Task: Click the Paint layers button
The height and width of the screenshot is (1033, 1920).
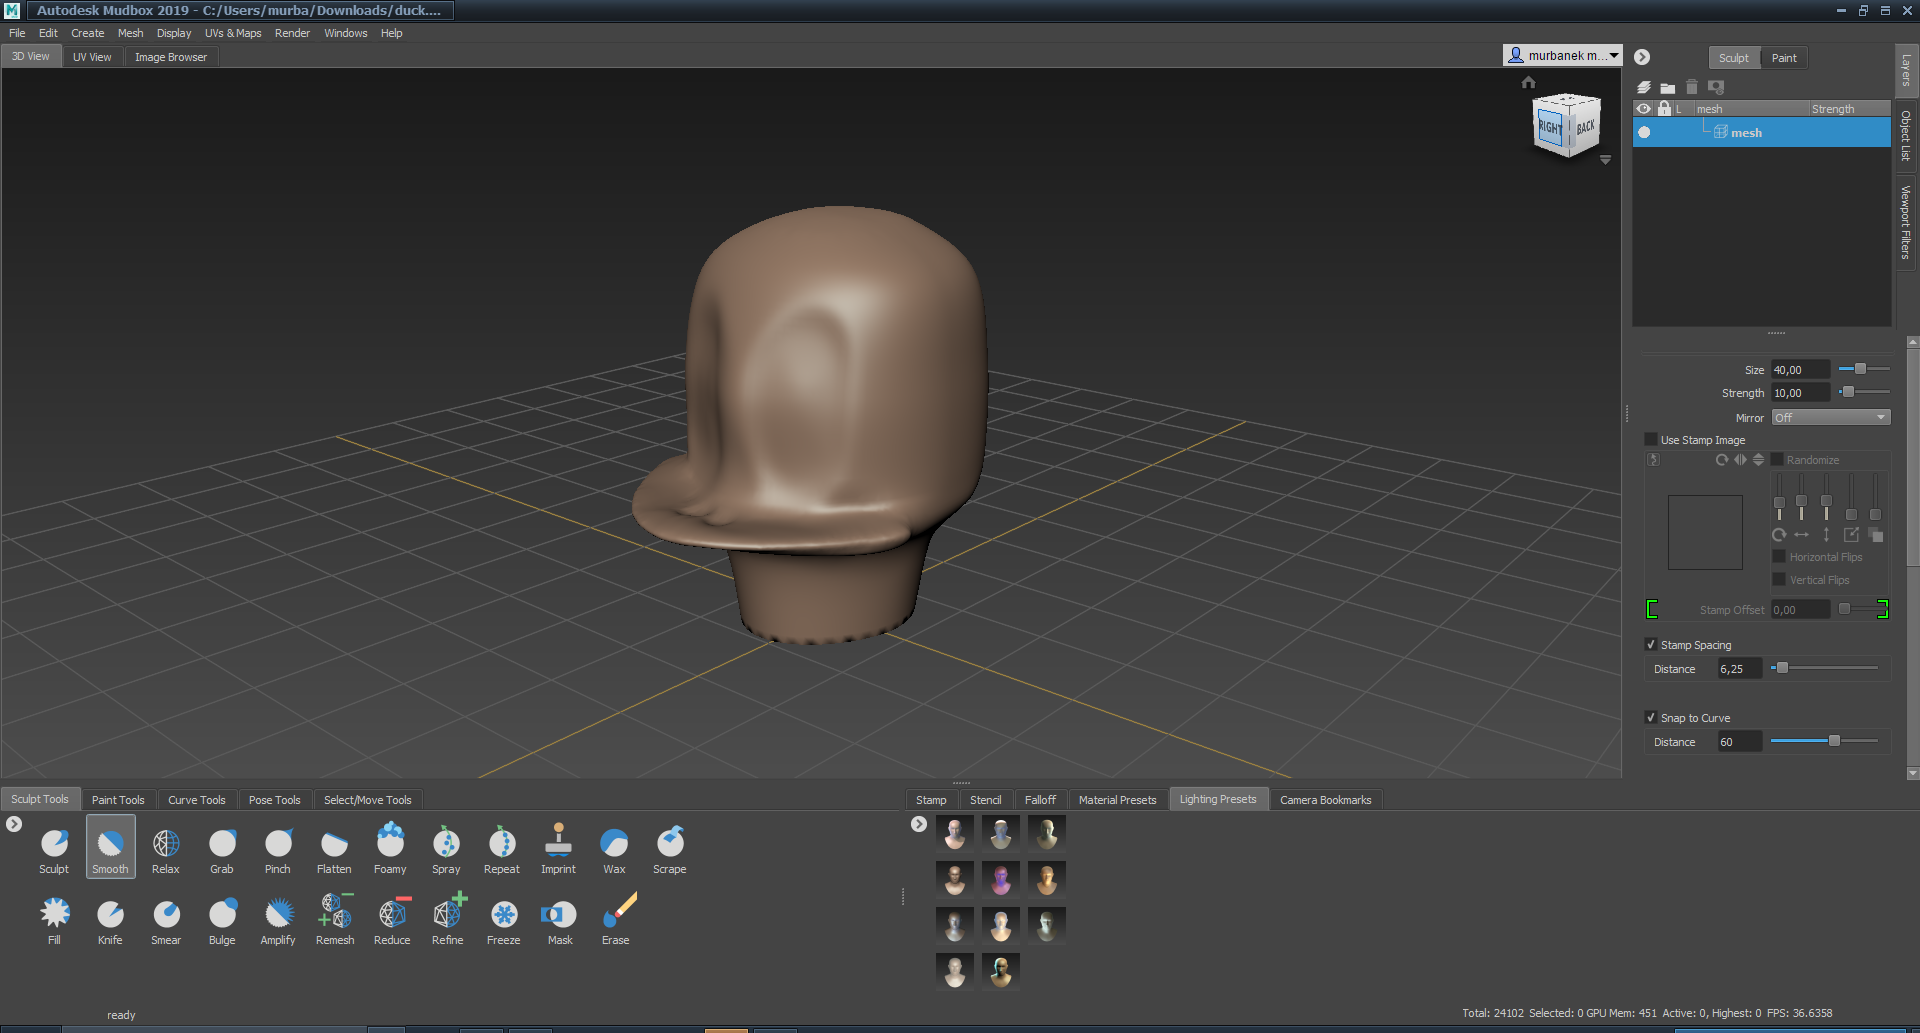Action: pos(1784,58)
